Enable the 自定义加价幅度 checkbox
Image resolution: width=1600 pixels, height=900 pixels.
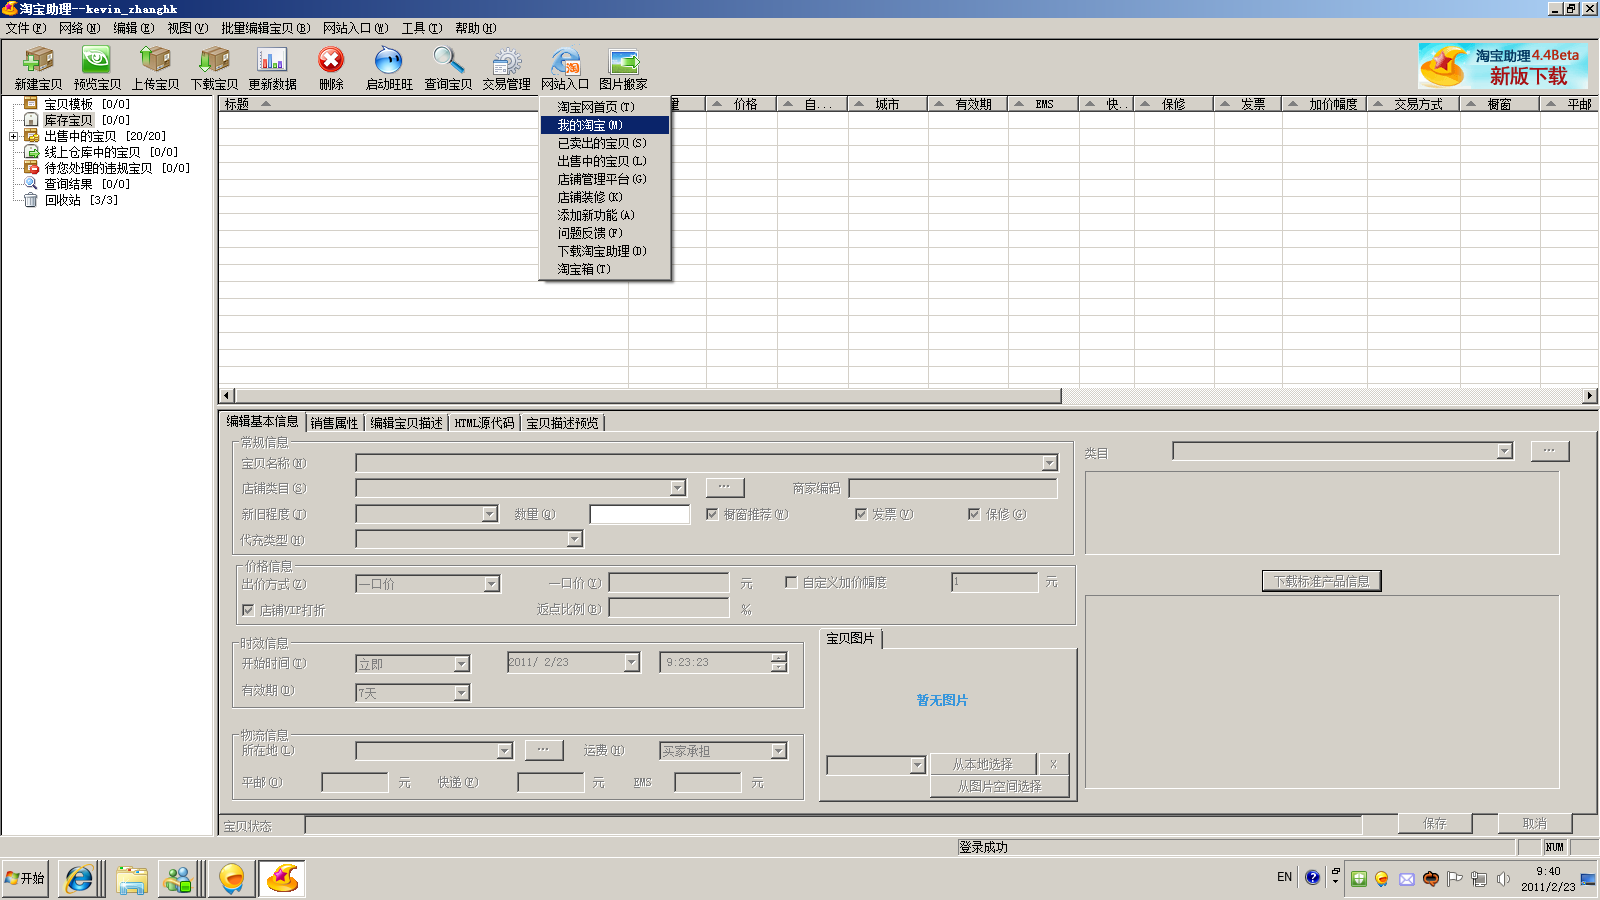[791, 582]
